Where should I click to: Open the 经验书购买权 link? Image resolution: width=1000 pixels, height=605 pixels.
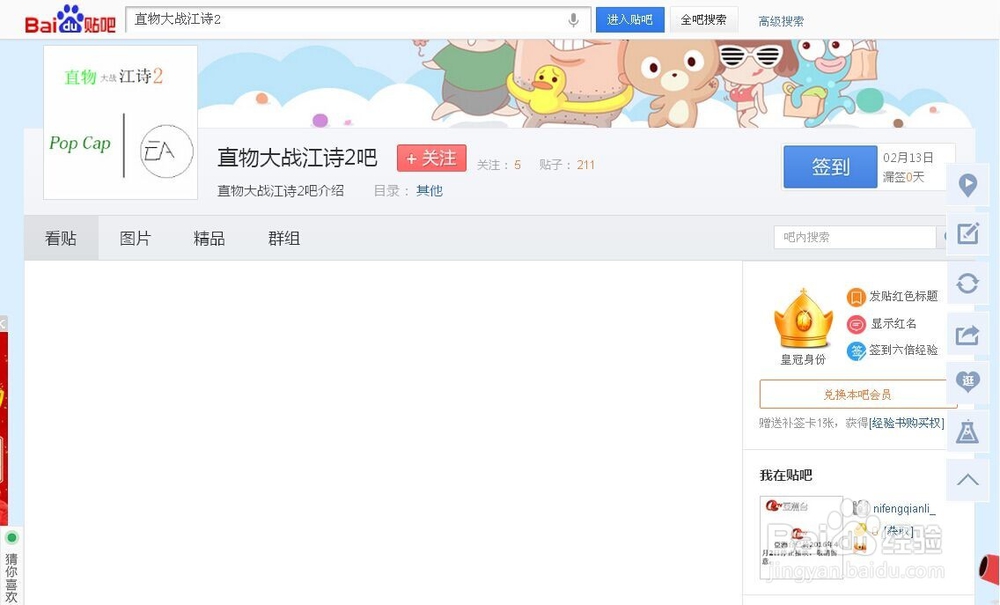coord(906,423)
